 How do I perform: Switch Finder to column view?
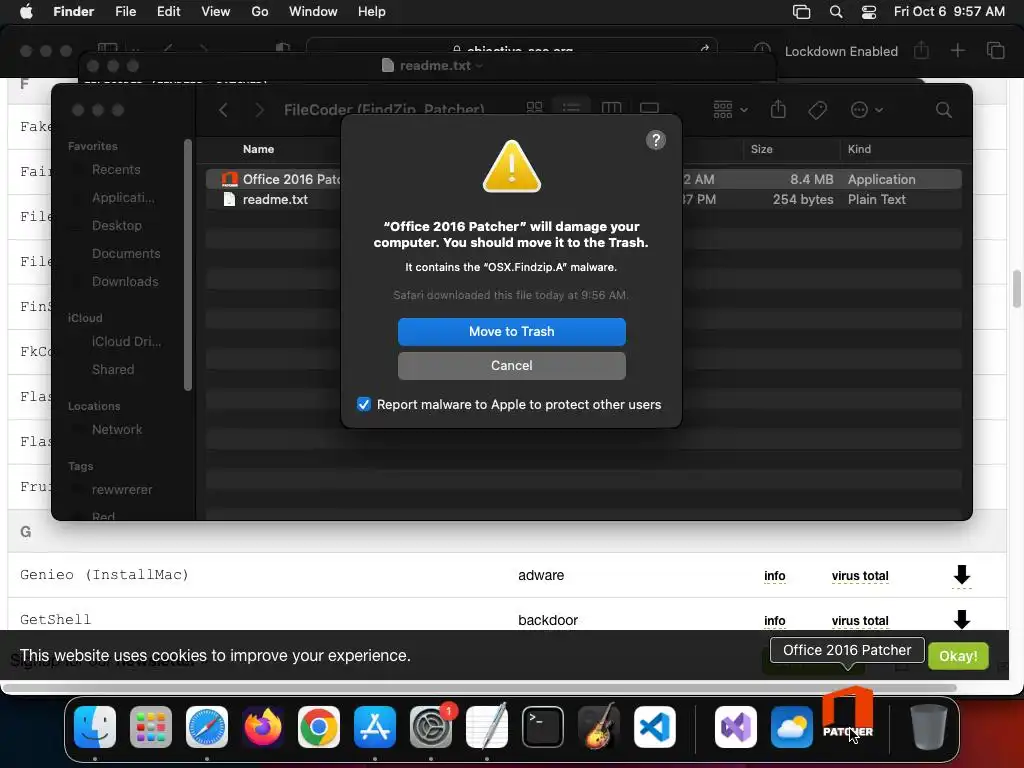(x=611, y=108)
